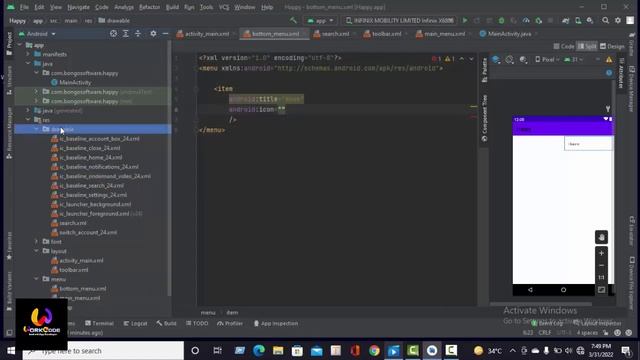Open the app run configuration dropdown
This screenshot has width=640, height=360.
pos(320,20)
